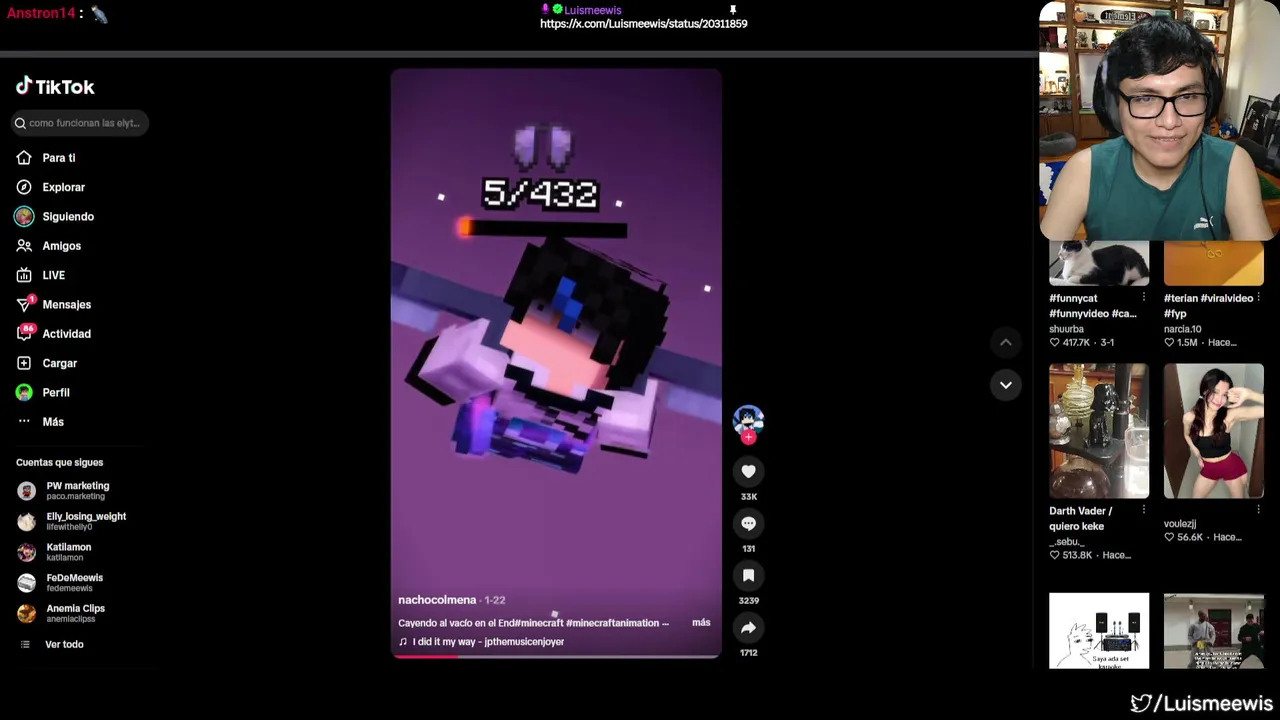Click the LIVE broadcast icon
This screenshot has width=1280, height=720.
24,275
